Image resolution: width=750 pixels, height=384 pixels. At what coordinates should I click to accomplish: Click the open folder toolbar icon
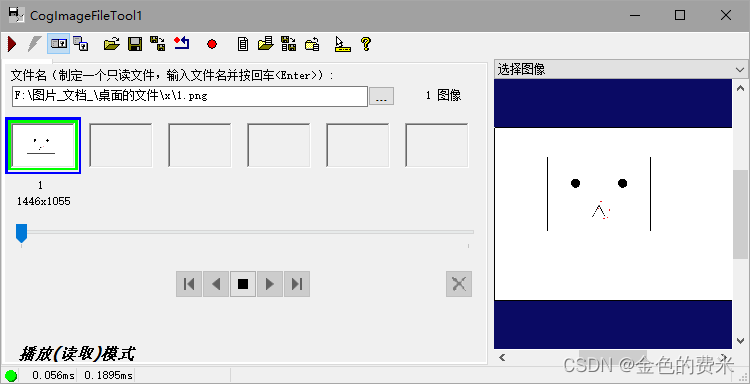111,44
